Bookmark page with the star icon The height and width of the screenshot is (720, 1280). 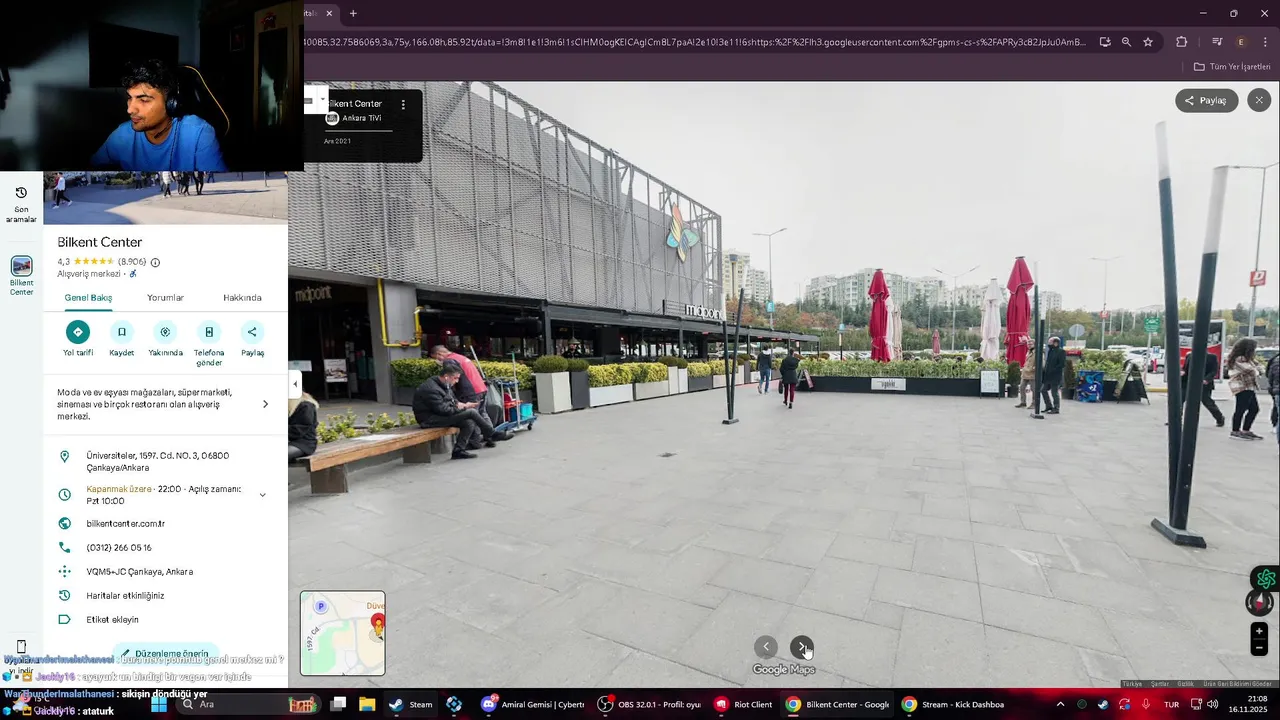tap(1148, 42)
